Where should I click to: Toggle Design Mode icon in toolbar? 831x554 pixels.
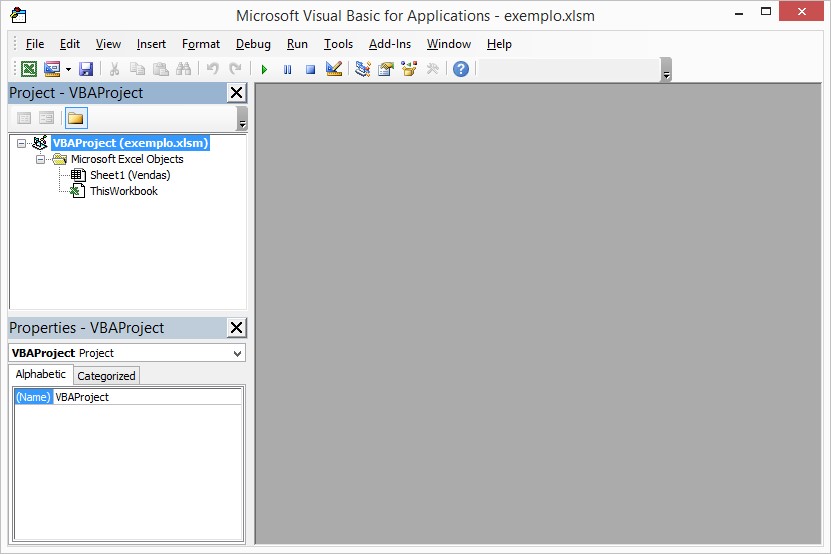tap(334, 69)
